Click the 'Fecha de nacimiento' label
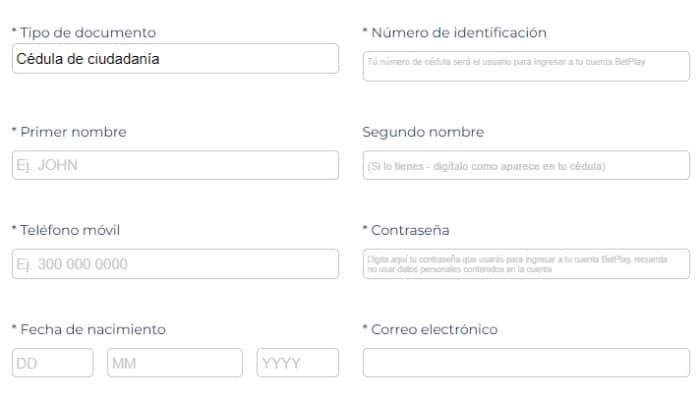Image resolution: width=700 pixels, height=401 pixels. click(x=93, y=329)
